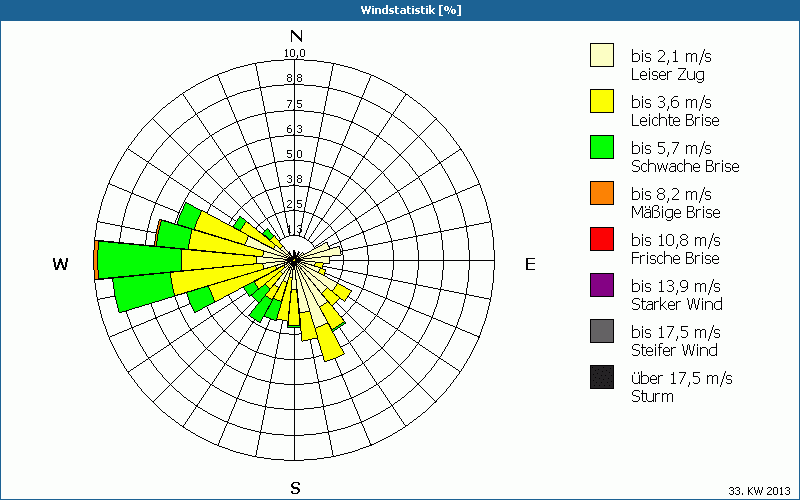Click the '3,8' ring scale value
The width and height of the screenshot is (800, 500).
coord(294,179)
